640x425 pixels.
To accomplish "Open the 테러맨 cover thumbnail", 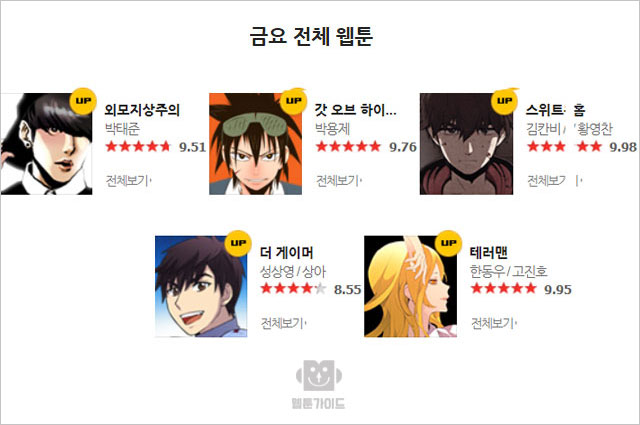I will coord(410,286).
